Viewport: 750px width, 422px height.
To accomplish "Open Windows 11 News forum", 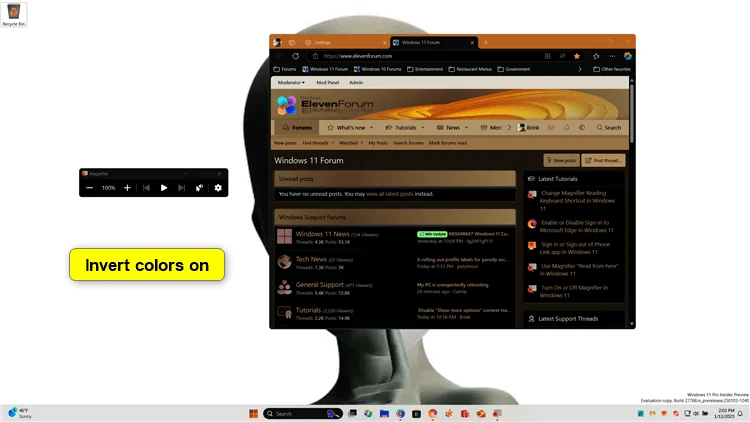I will pyautogui.click(x=322, y=234).
